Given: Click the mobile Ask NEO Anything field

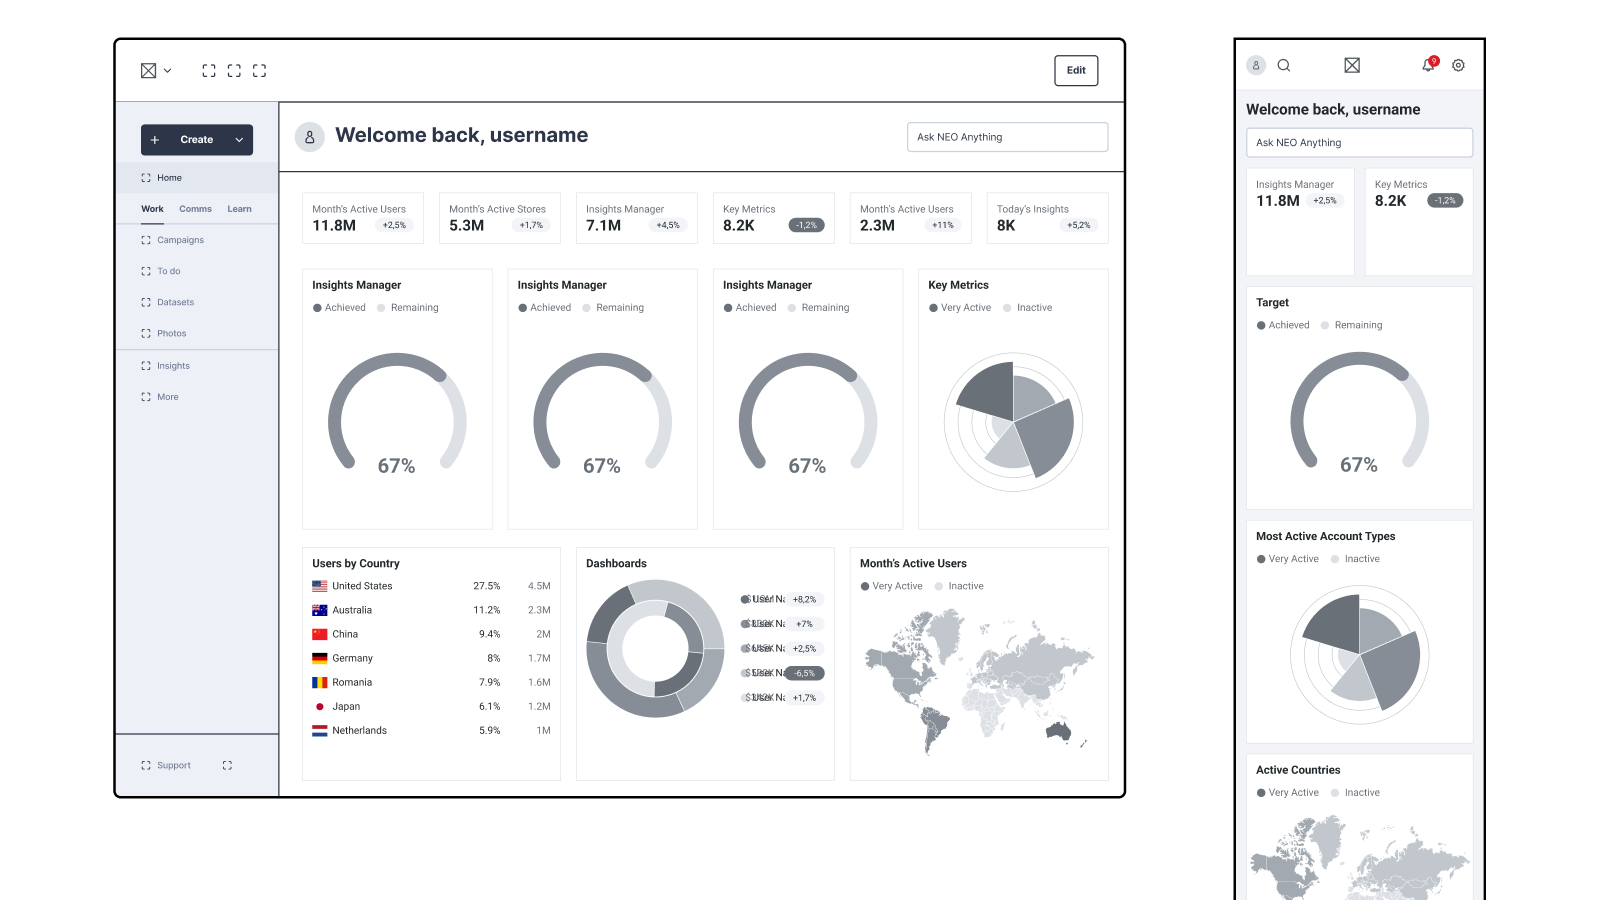Looking at the screenshot, I should click(1359, 142).
